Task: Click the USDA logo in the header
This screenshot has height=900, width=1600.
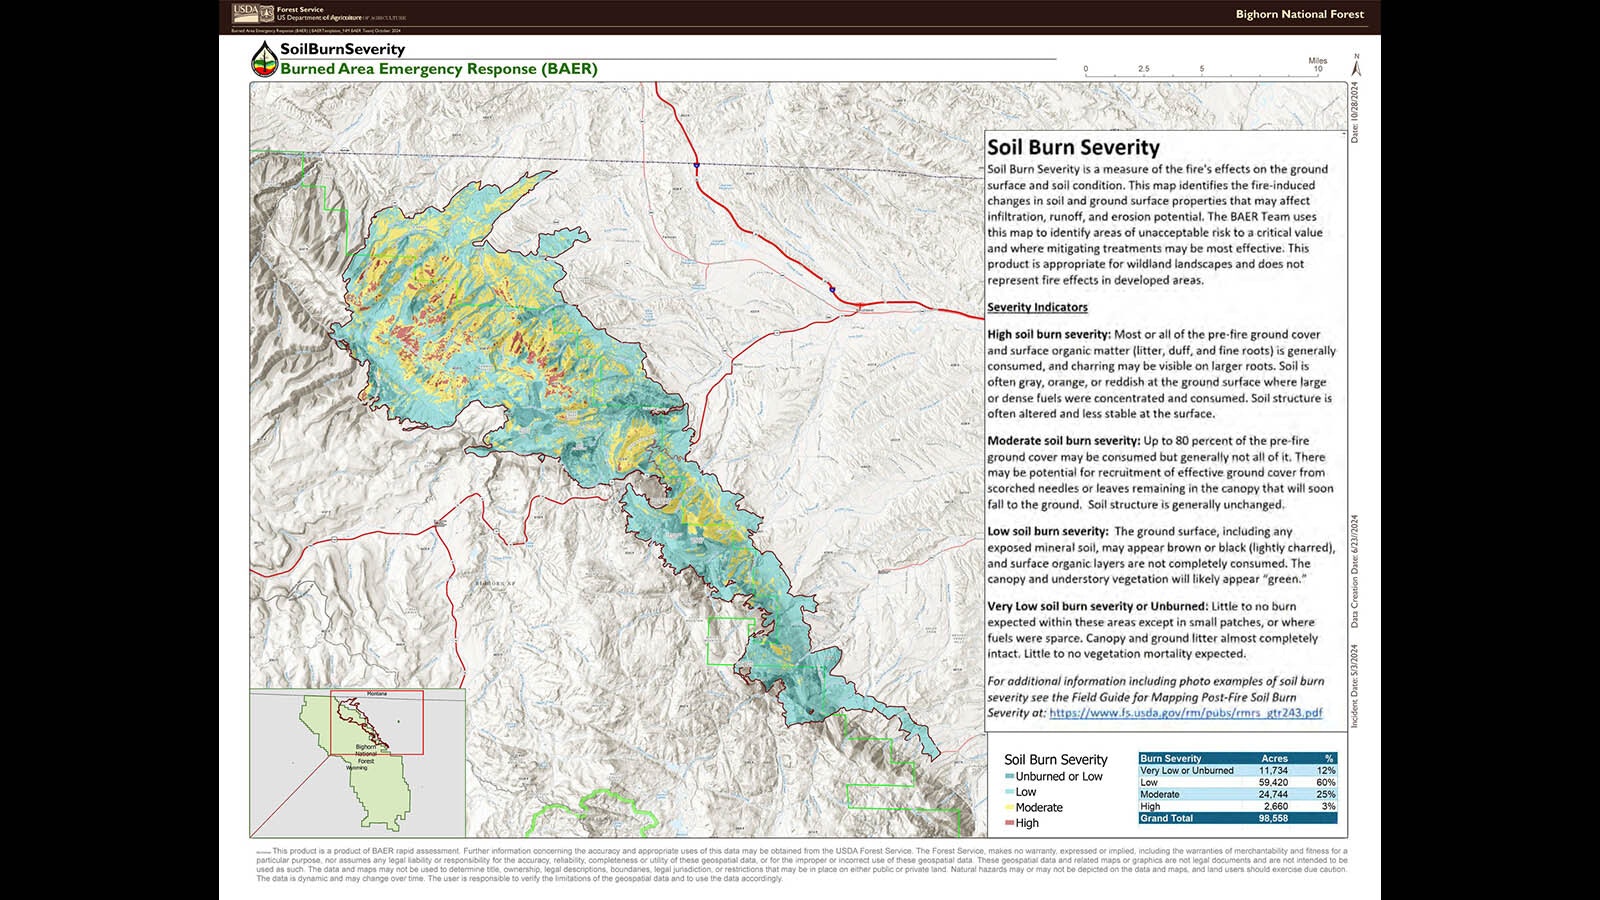Action: pyautogui.click(x=245, y=13)
